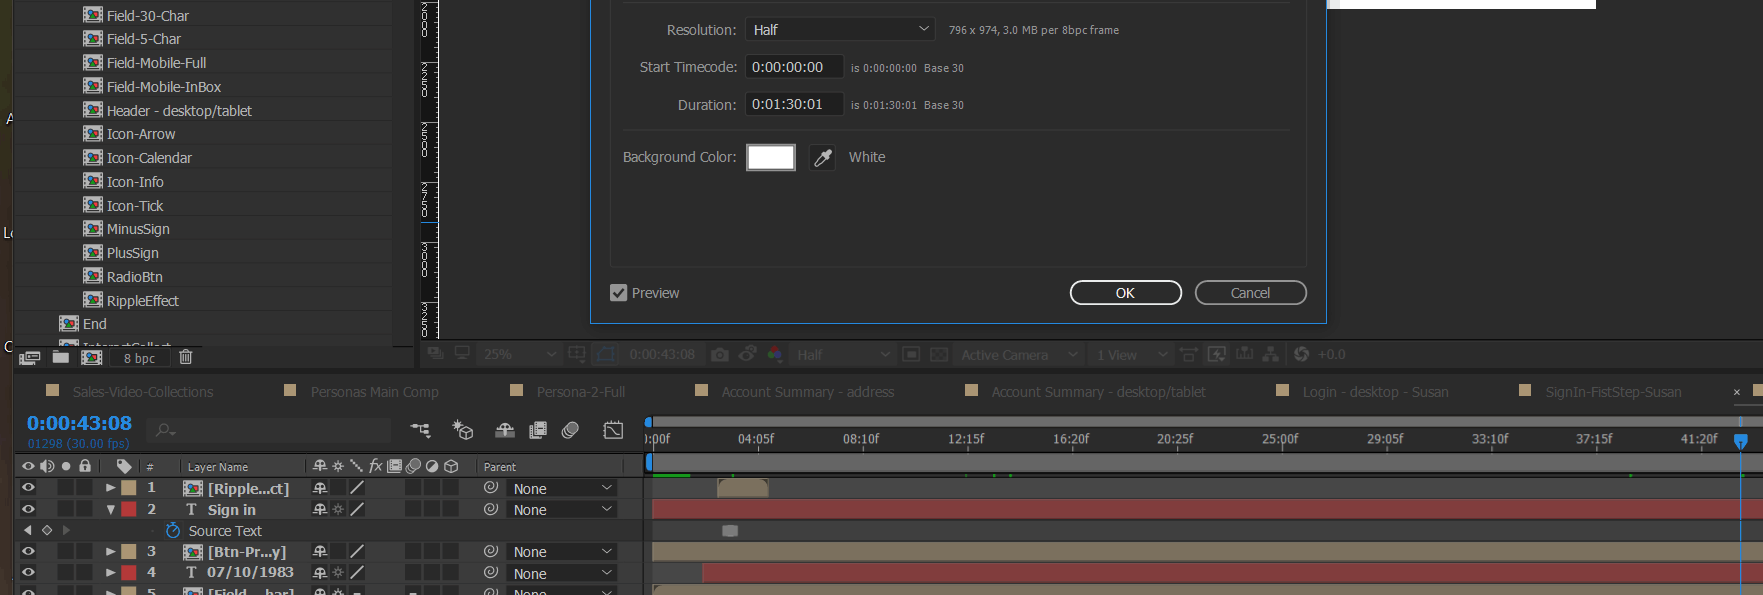Image resolution: width=1763 pixels, height=595 pixels.
Task: Uncheck the Preview checkbox in the dialog
Action: [619, 293]
